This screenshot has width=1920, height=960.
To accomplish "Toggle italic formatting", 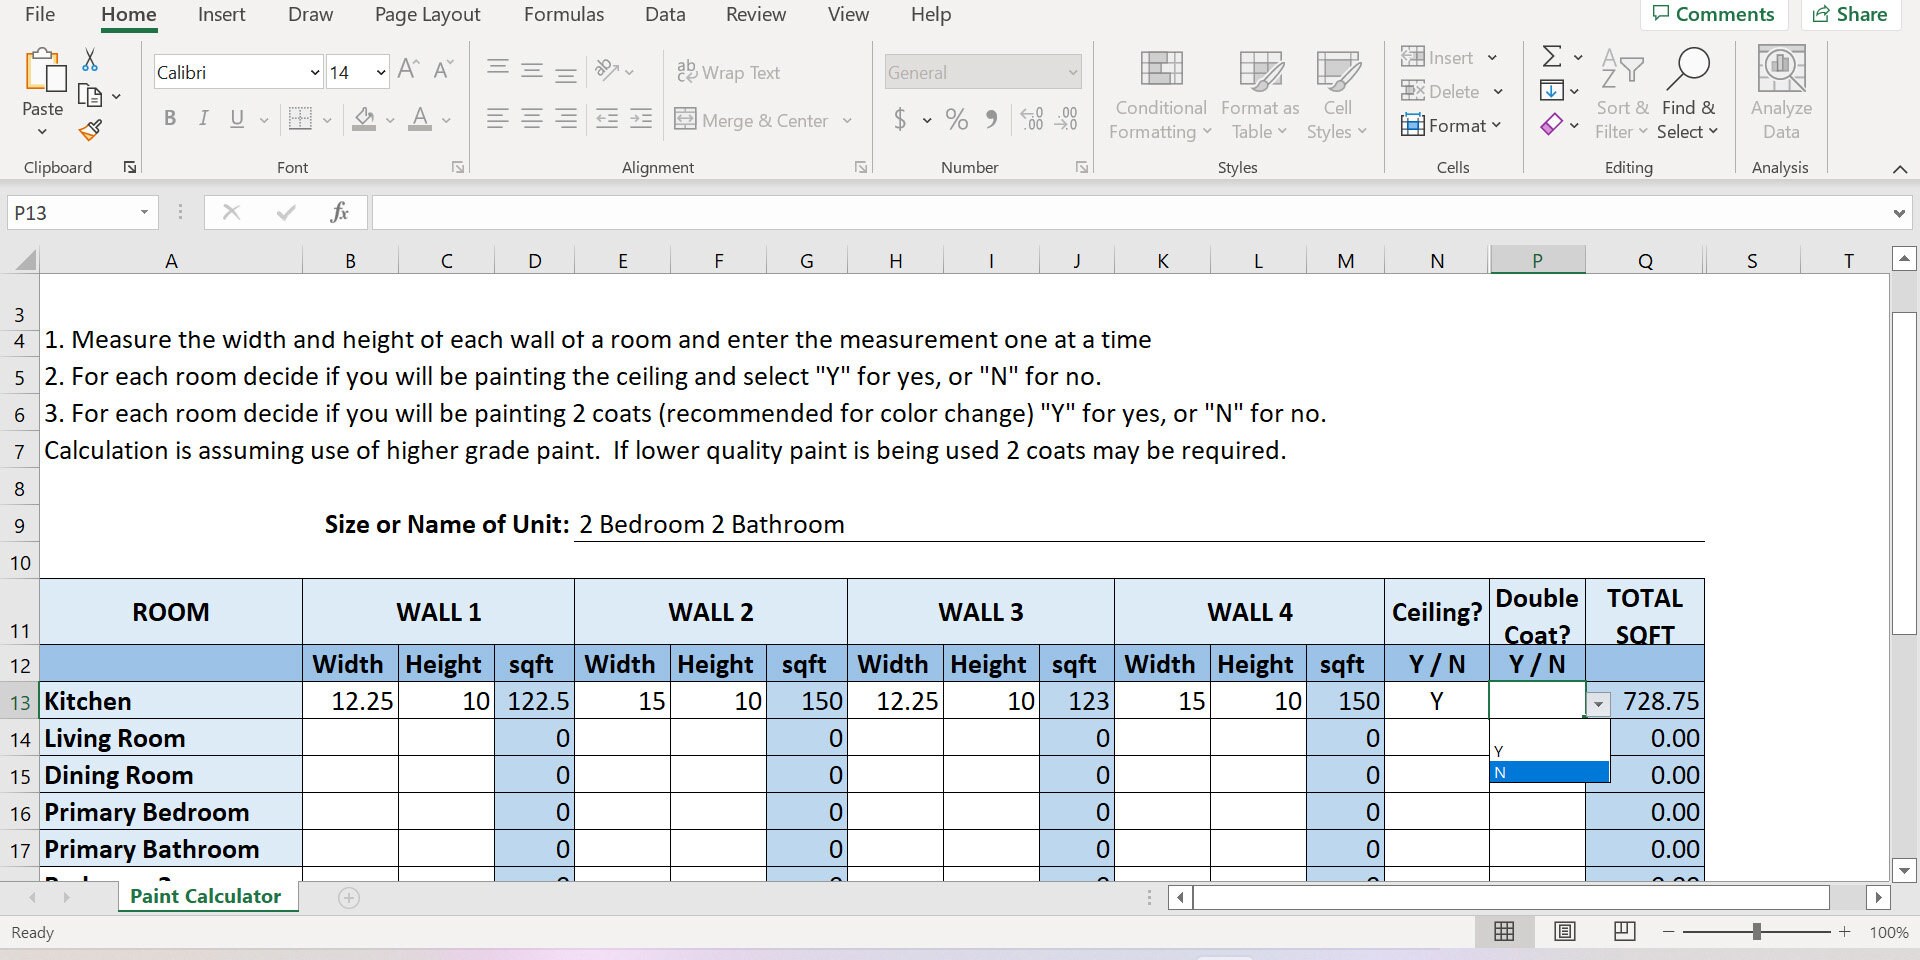I will (x=203, y=119).
